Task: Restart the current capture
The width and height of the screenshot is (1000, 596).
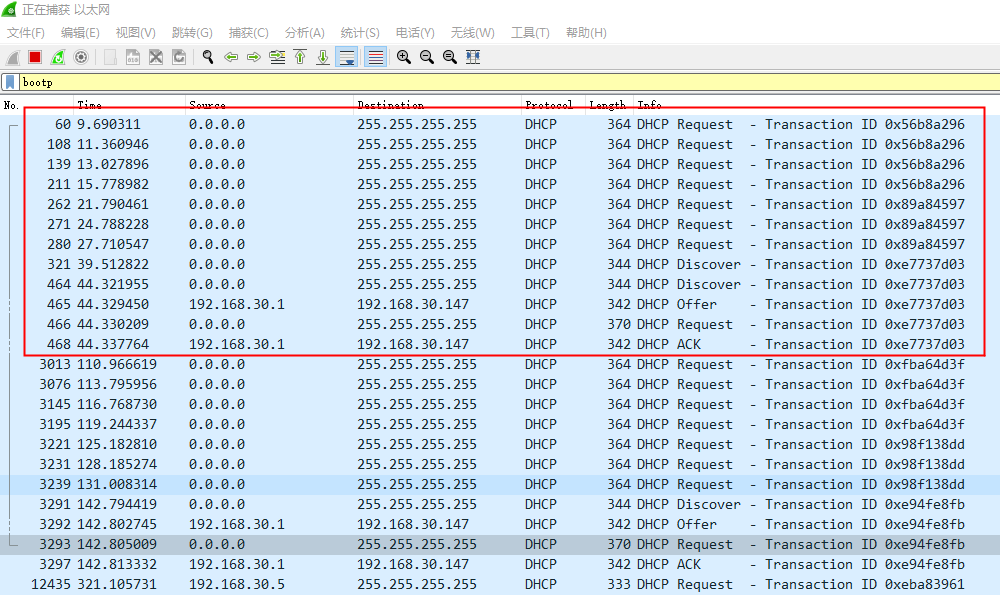Action: 58,57
